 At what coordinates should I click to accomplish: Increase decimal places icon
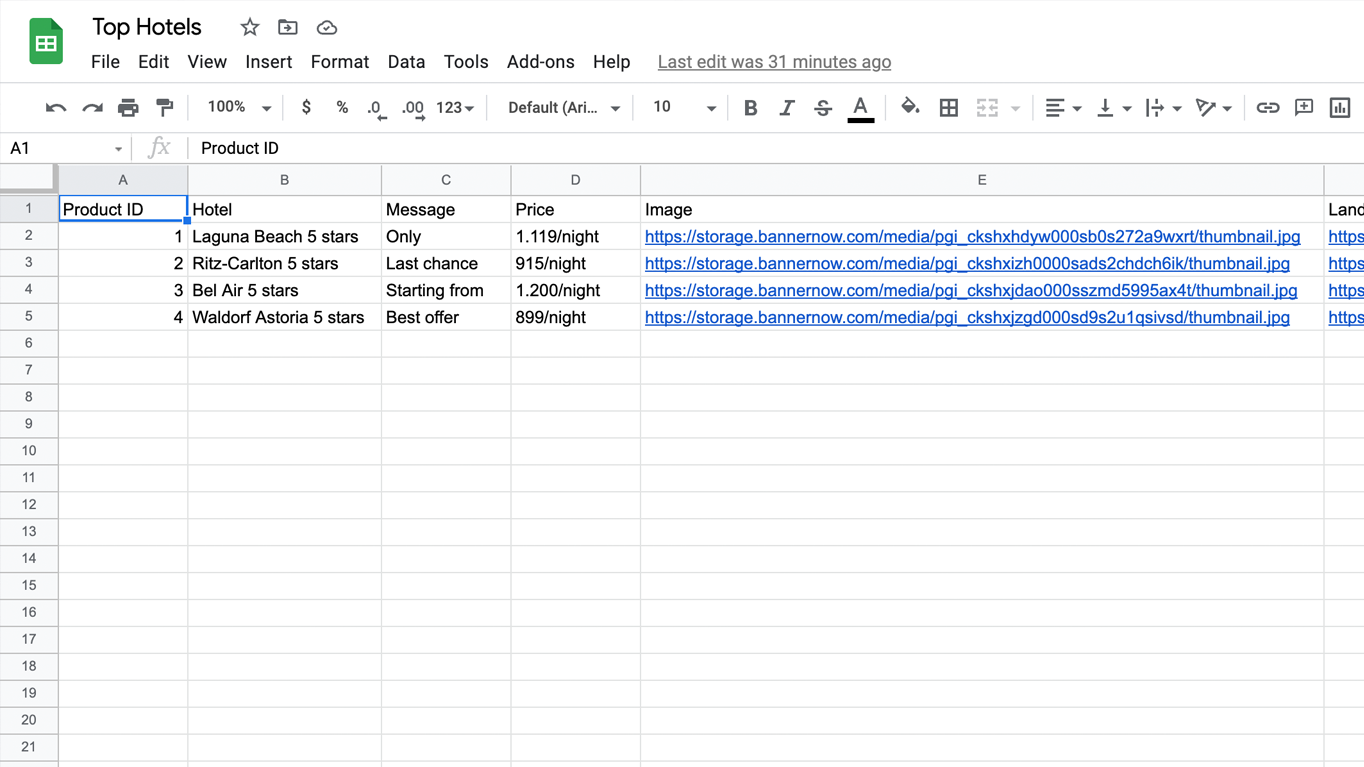pos(413,109)
